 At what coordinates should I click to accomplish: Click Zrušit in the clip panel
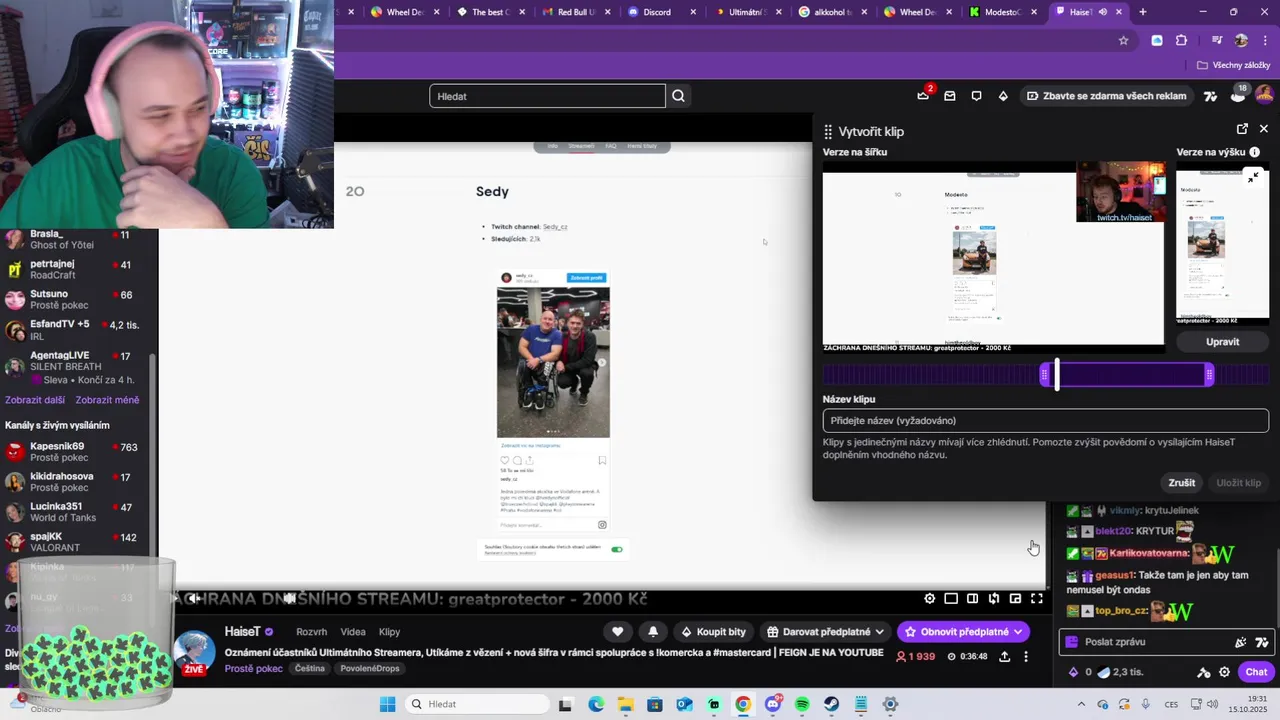(1182, 483)
